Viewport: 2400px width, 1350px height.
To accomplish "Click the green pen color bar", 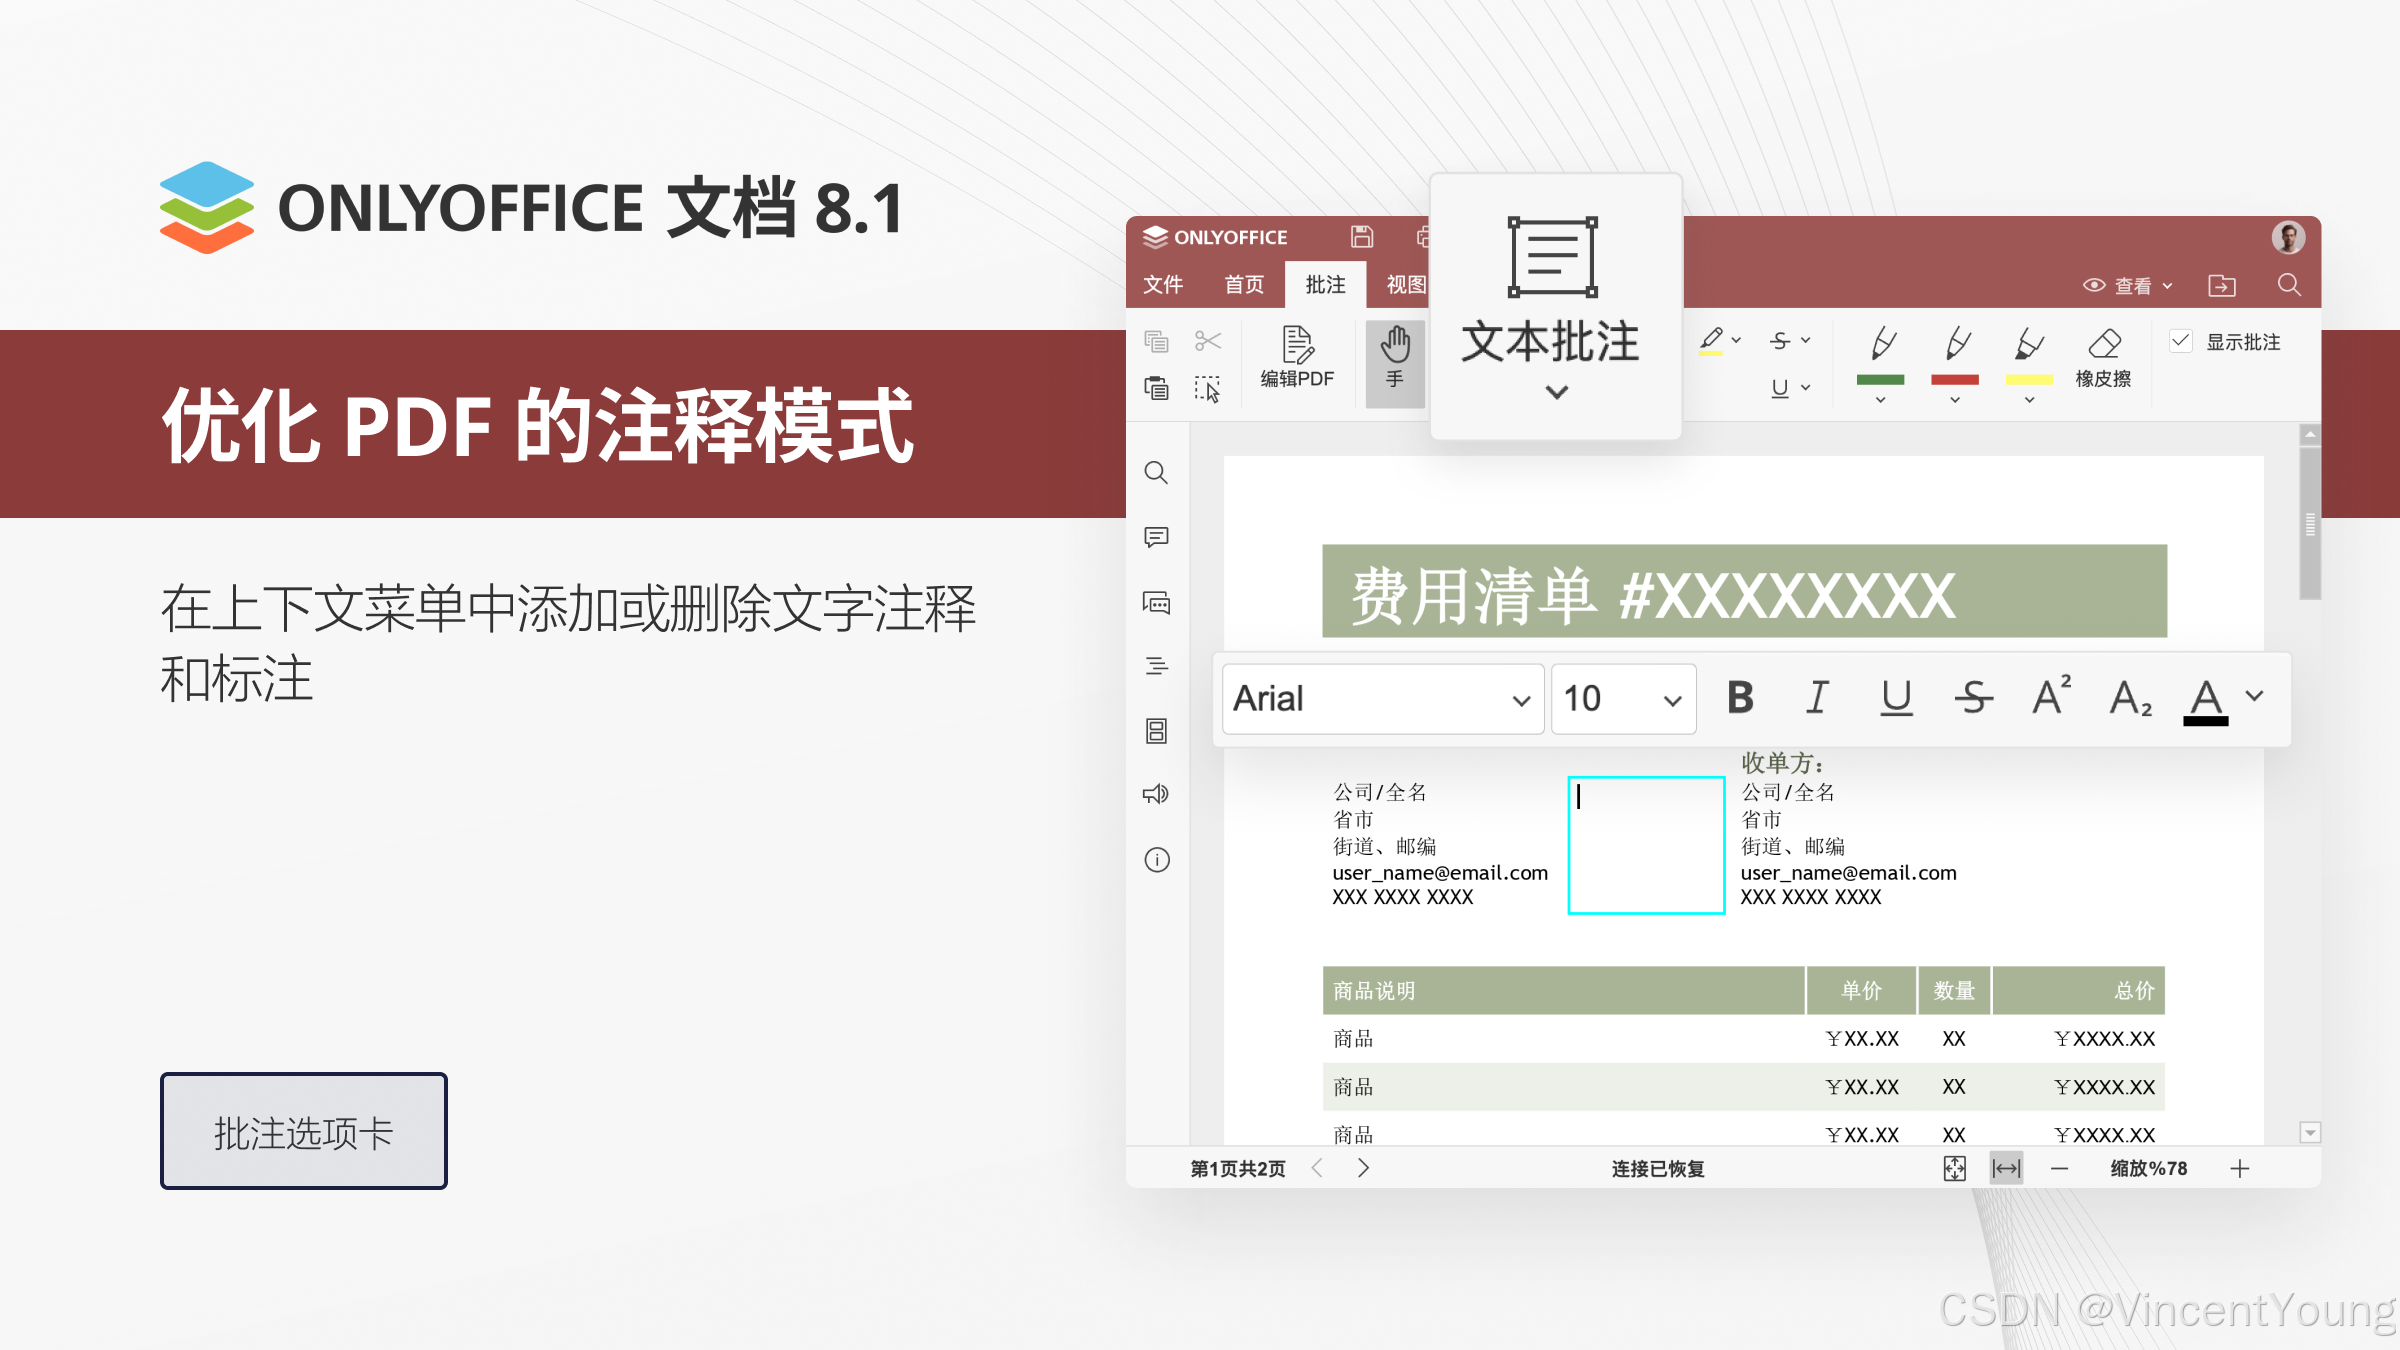I will 1880,380.
